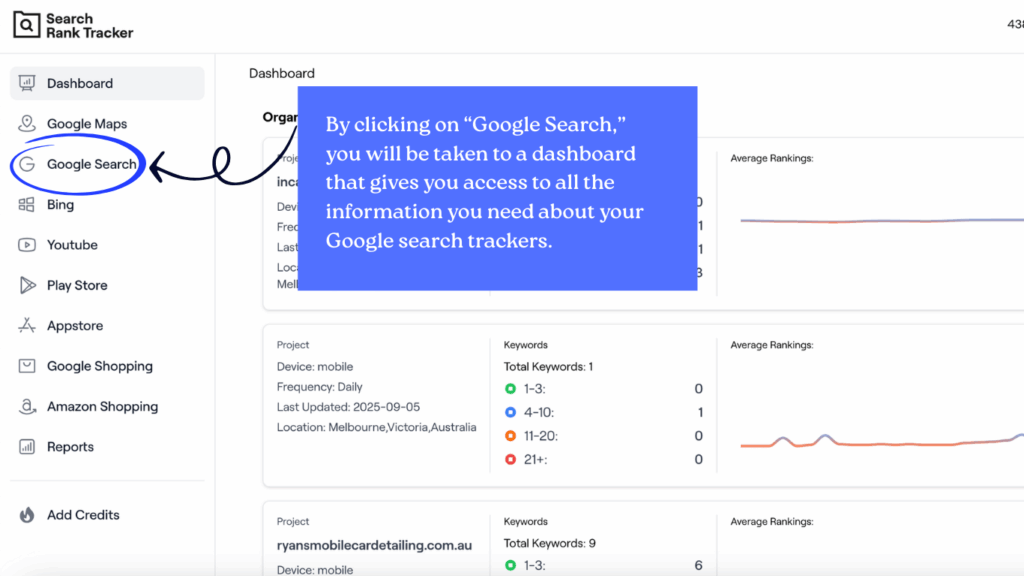Click the count 1 beside 4-10

700,412
